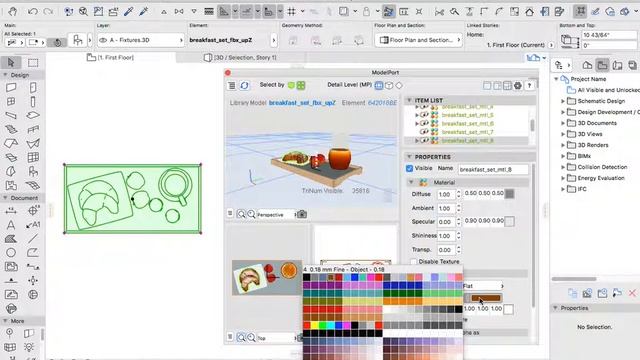Click the brown pen color swatch button
Image resolution: width=640 pixels, height=360 pixels.
tap(486, 298)
